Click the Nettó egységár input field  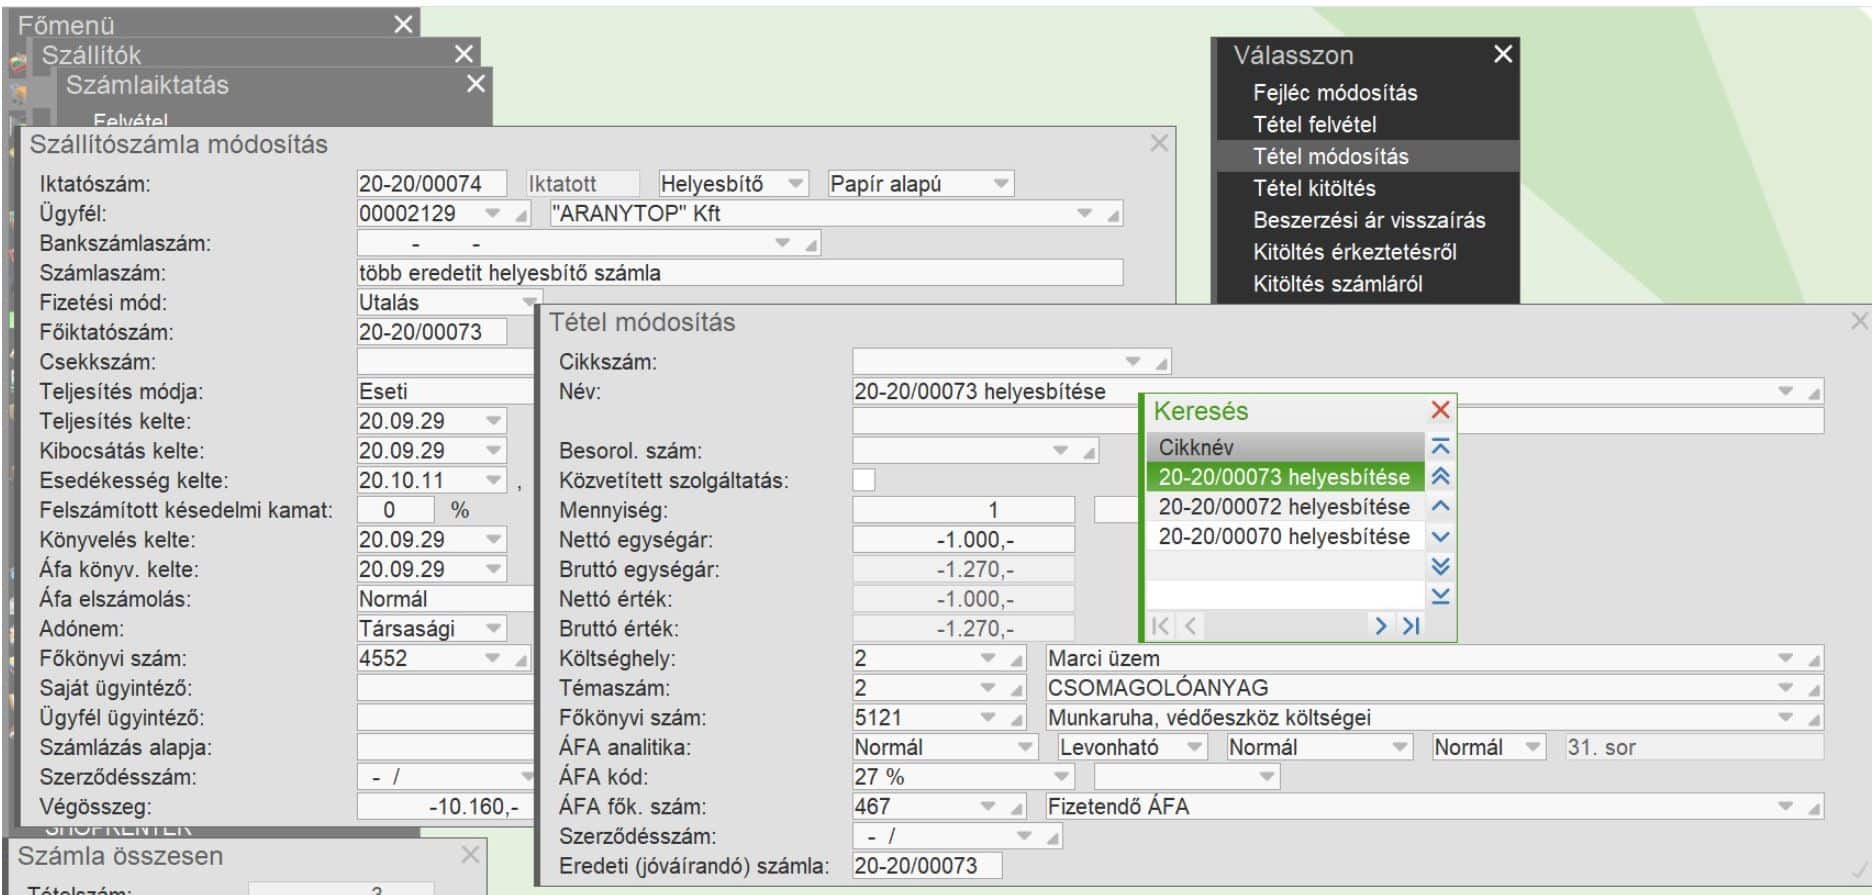[x=963, y=540]
